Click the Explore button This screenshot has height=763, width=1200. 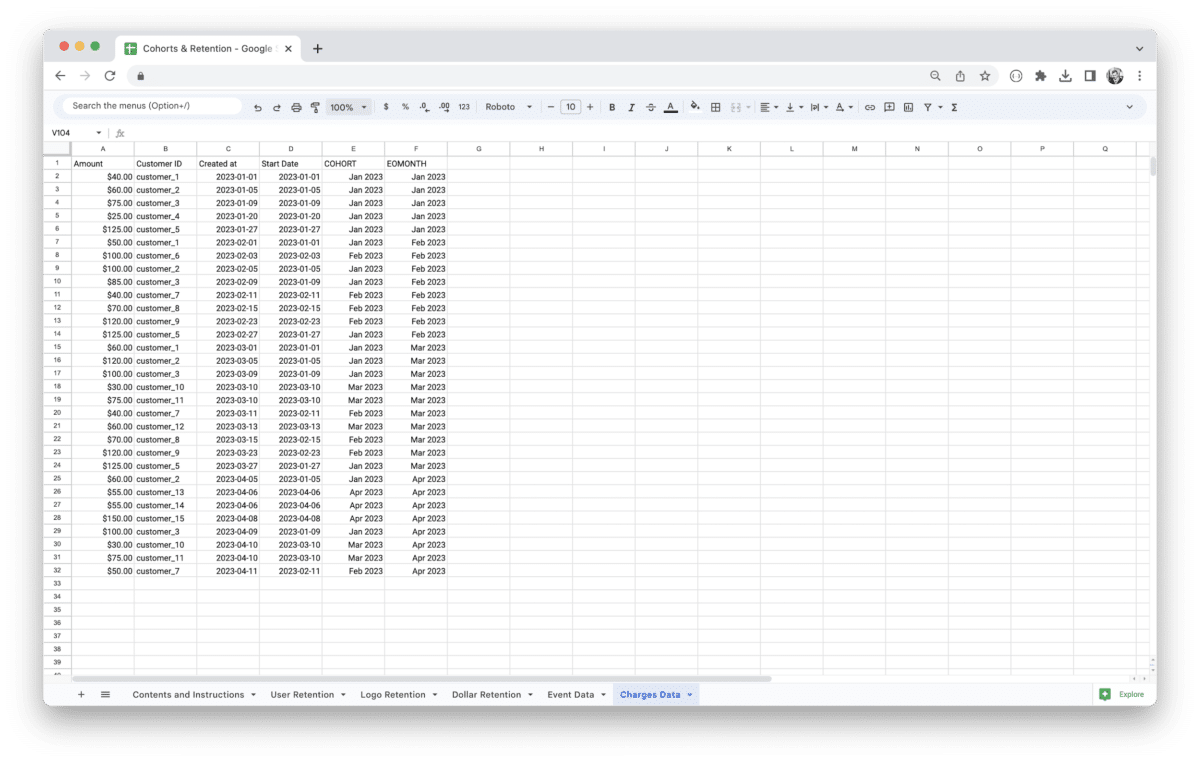click(x=1122, y=694)
